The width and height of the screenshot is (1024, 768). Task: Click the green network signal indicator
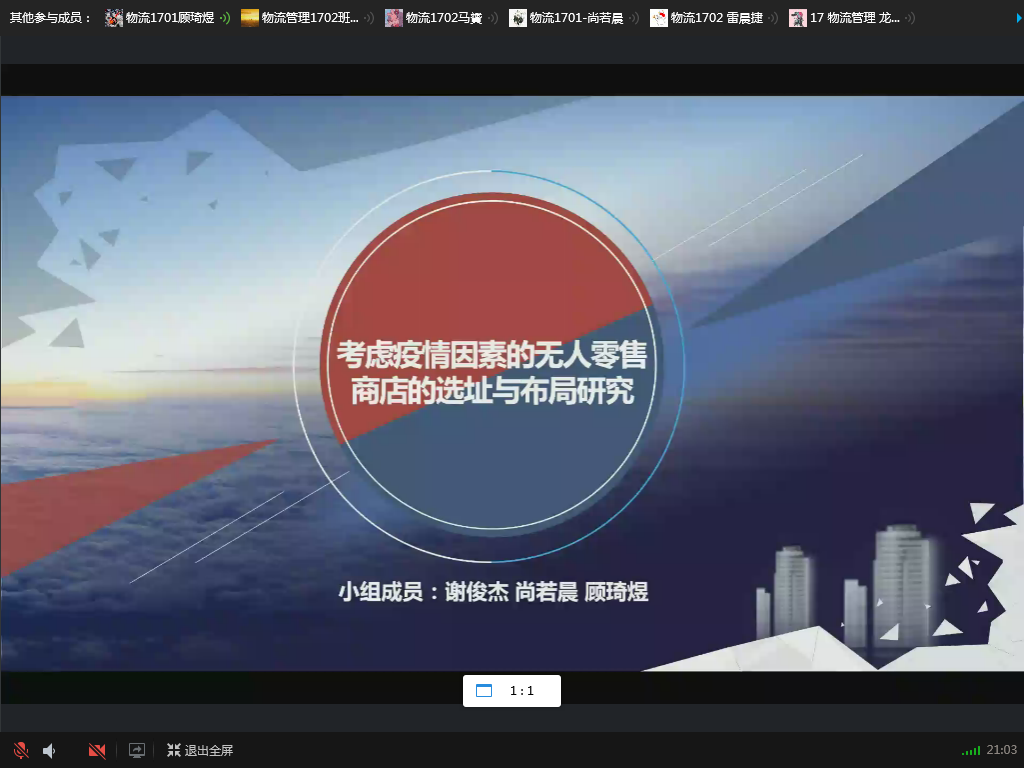click(971, 750)
